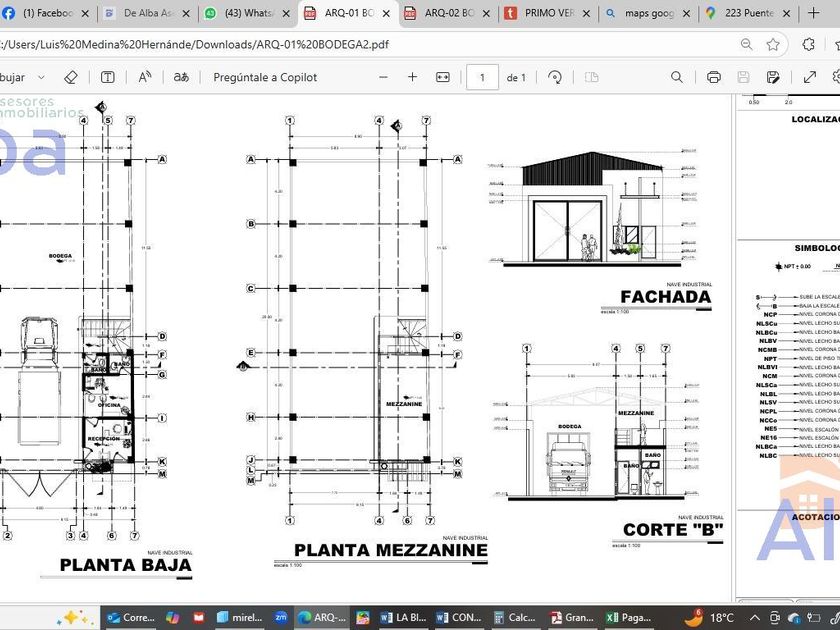Toggle fit to width view

[x=442, y=77]
